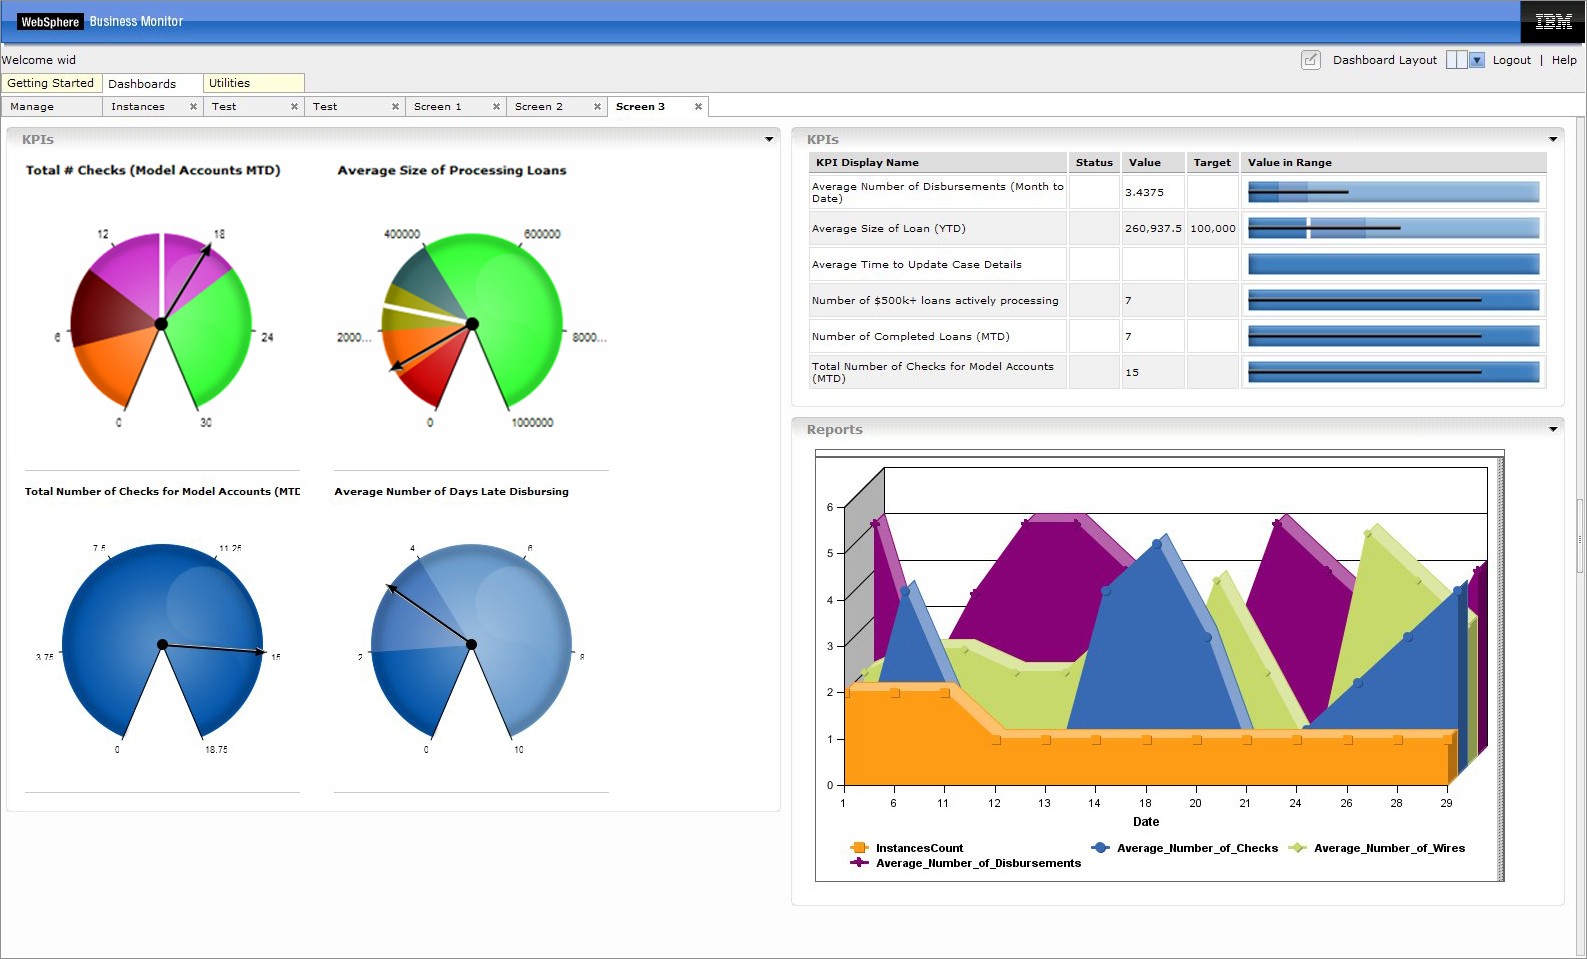
Task: Expand the Reports panel menu arrow
Action: [x=1553, y=429]
